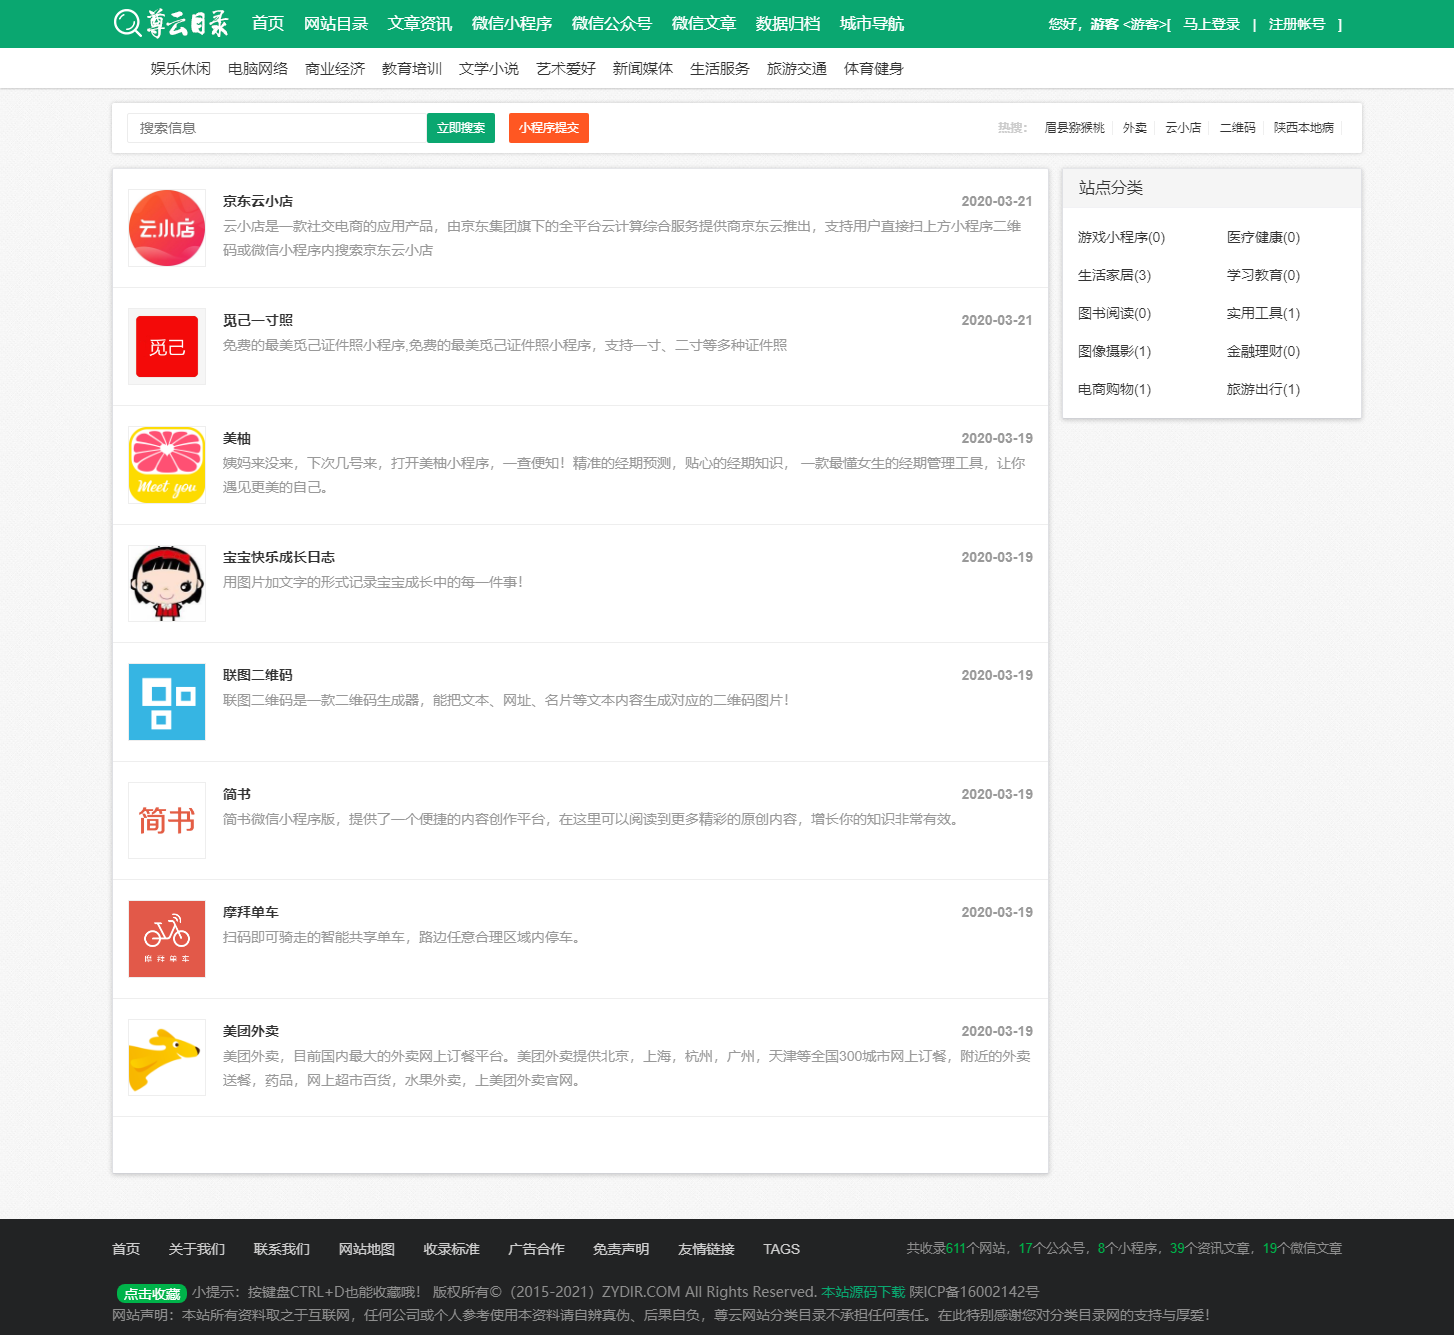Open TAGS in the footer
Screen dimensions: 1454x1335
[x=782, y=1249]
